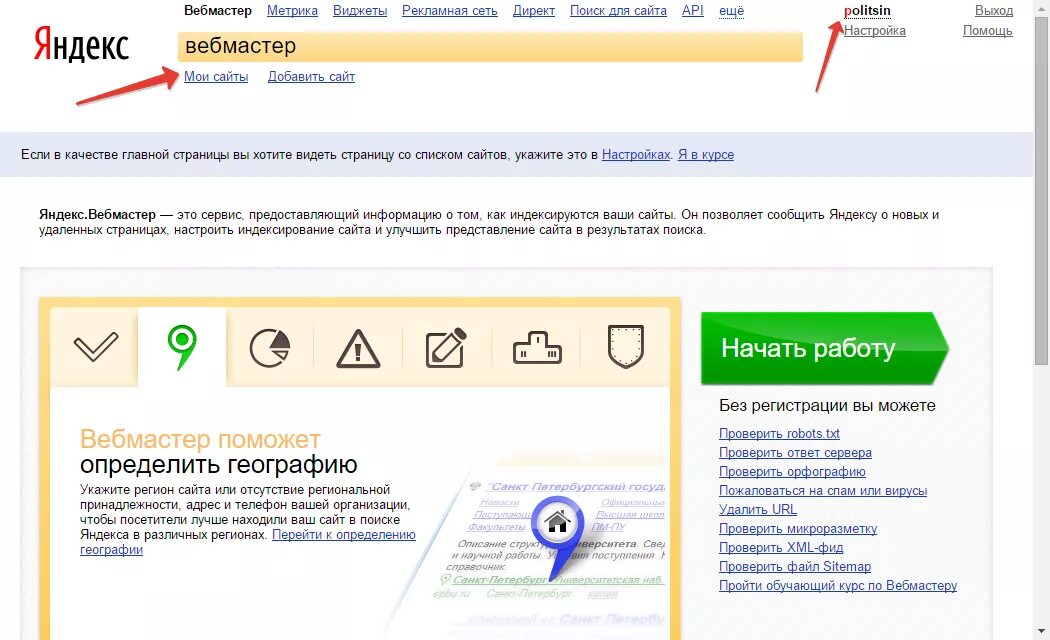Open Удалить URL link

pos(758,509)
